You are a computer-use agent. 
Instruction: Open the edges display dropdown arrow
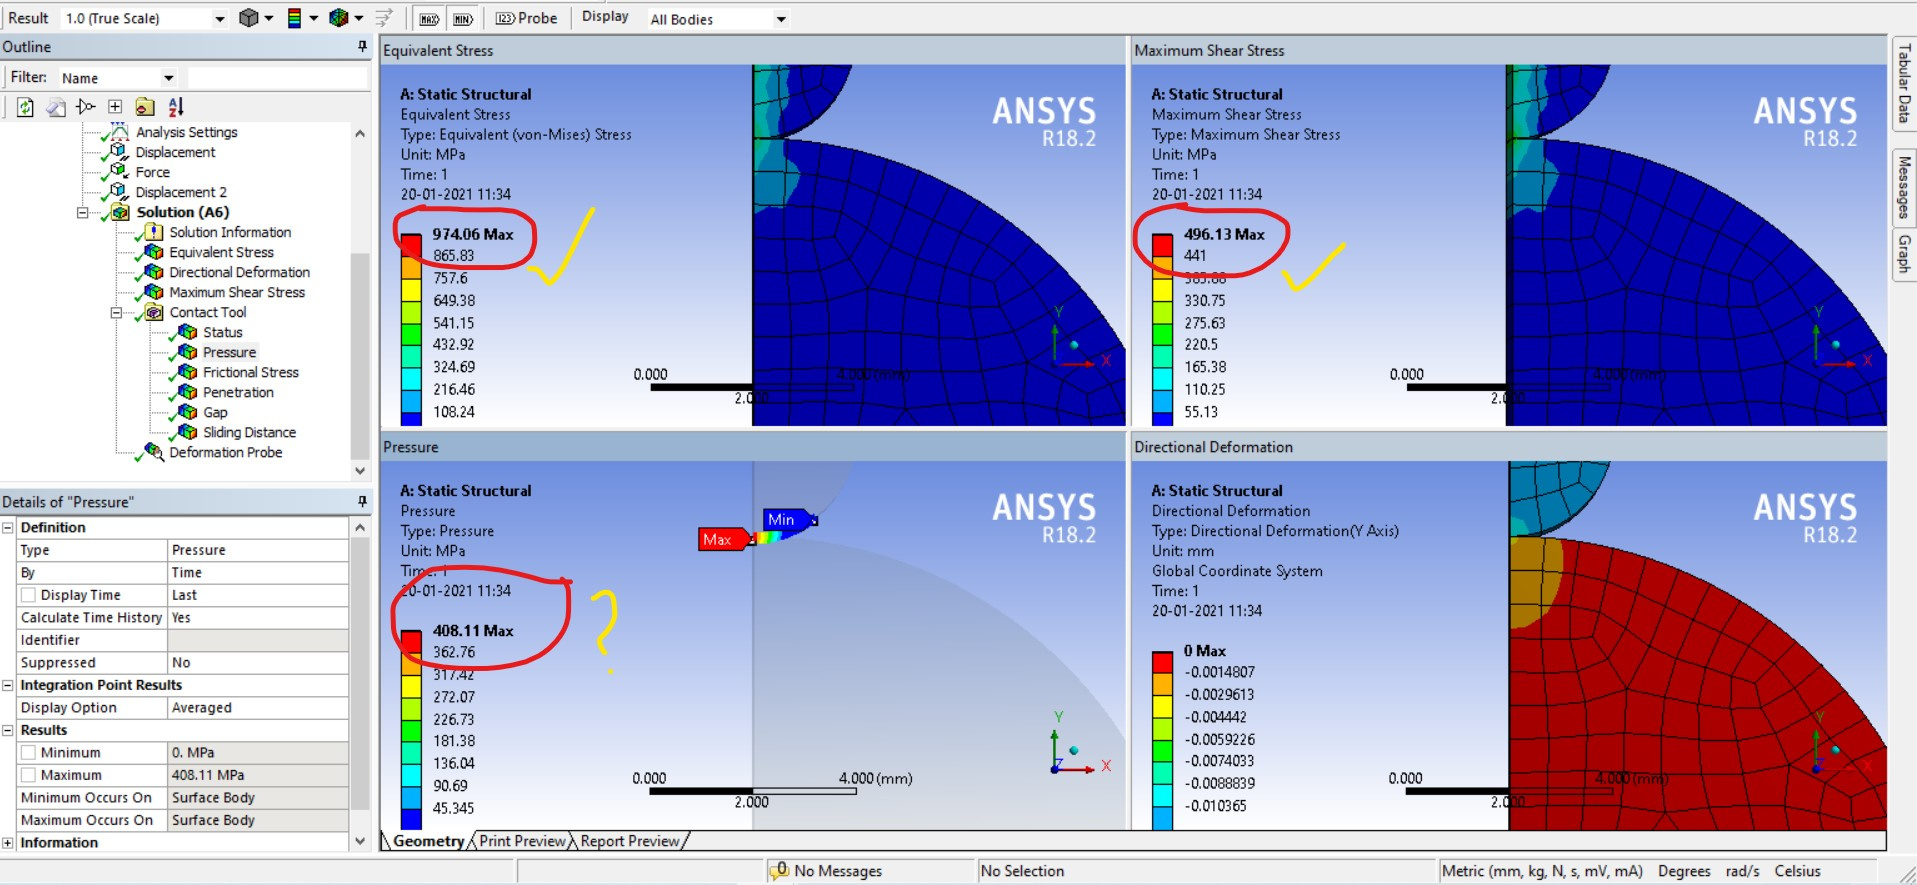[358, 18]
